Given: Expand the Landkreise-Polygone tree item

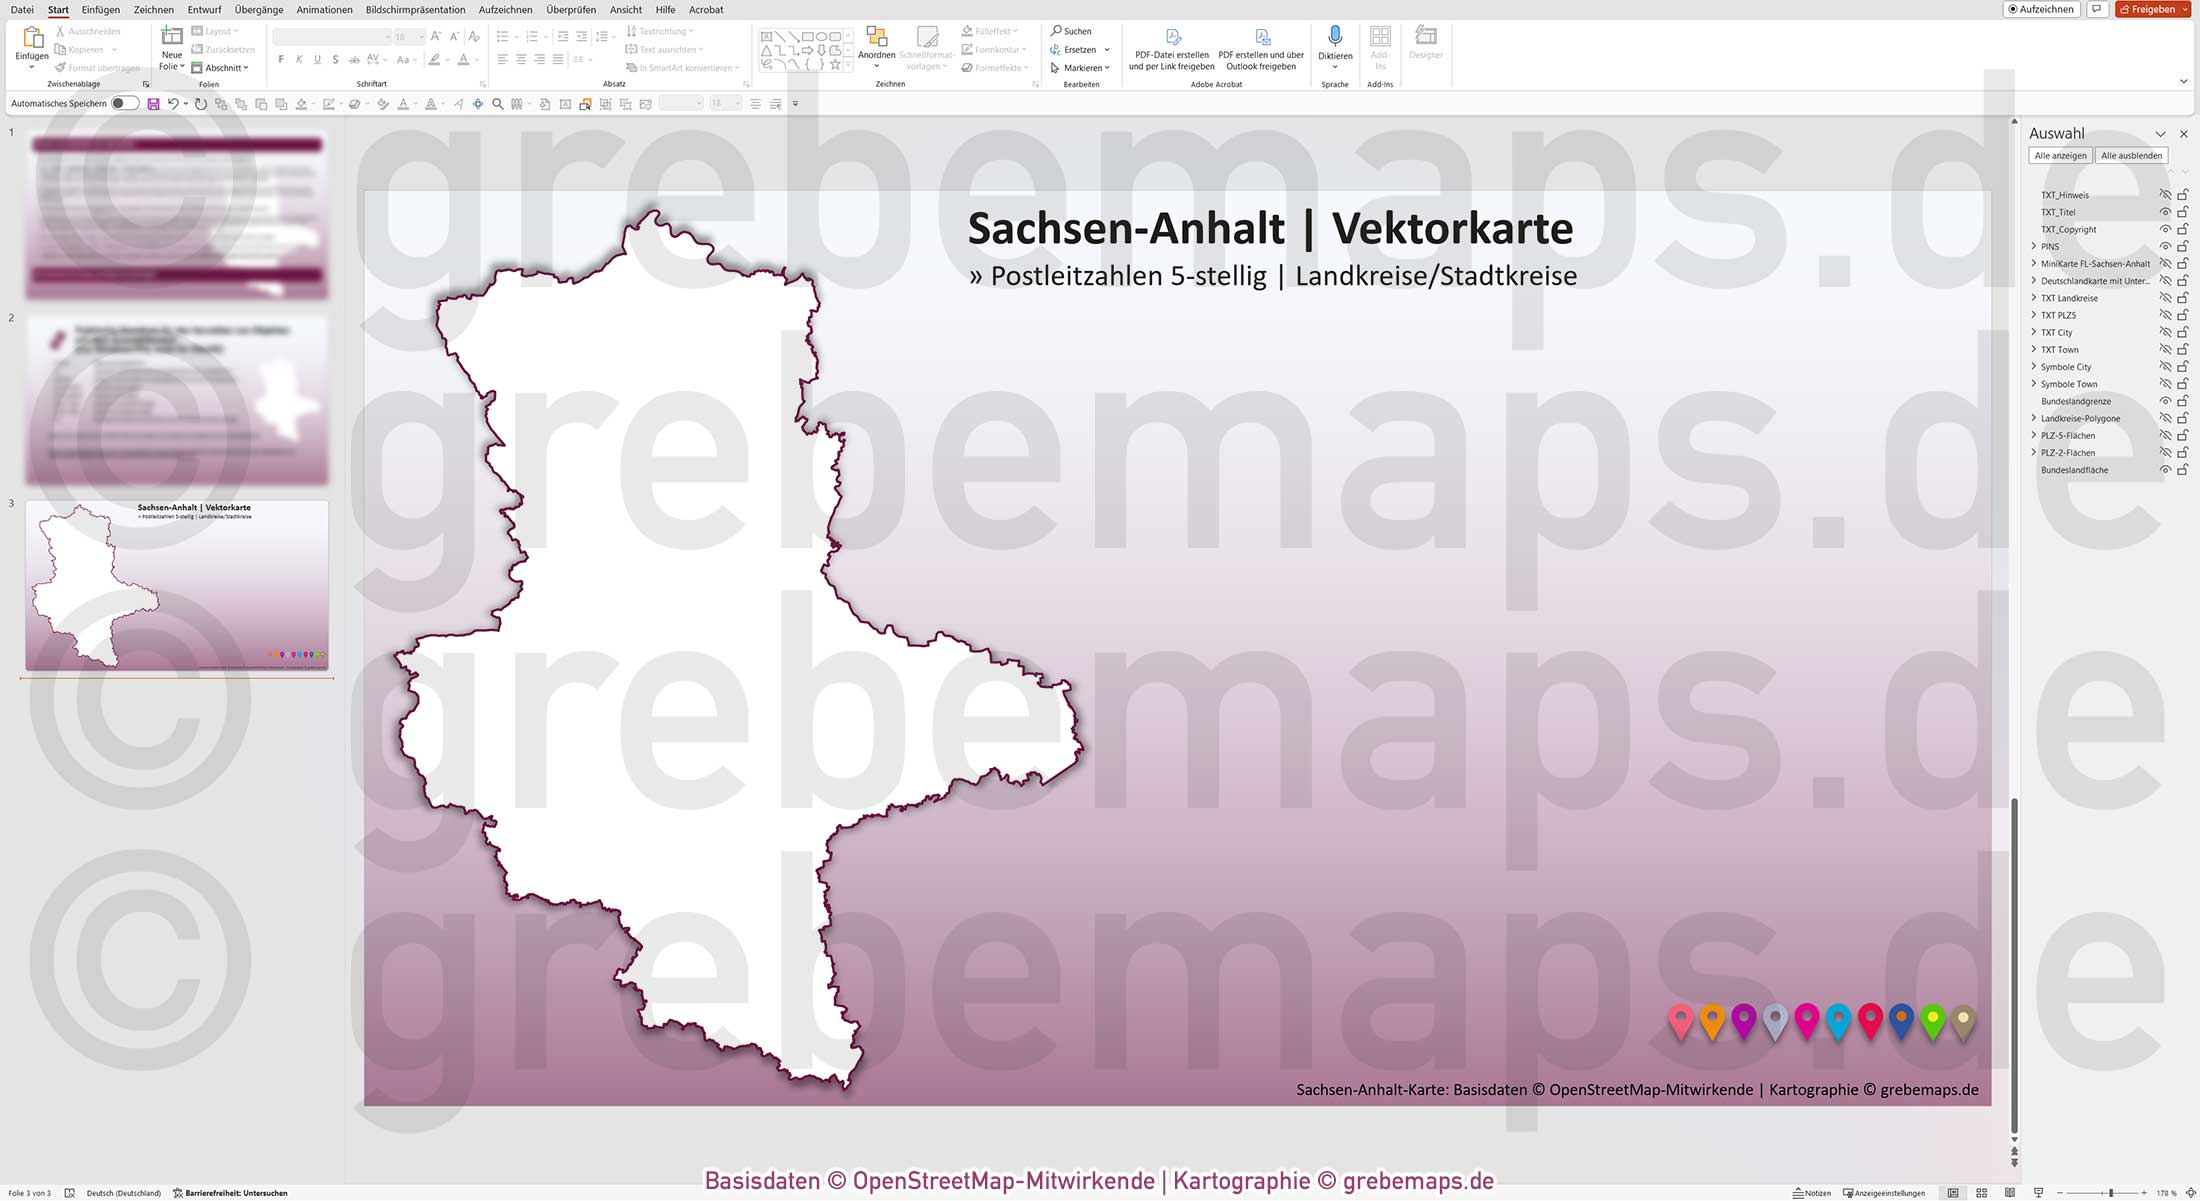Looking at the screenshot, I should click(2034, 418).
